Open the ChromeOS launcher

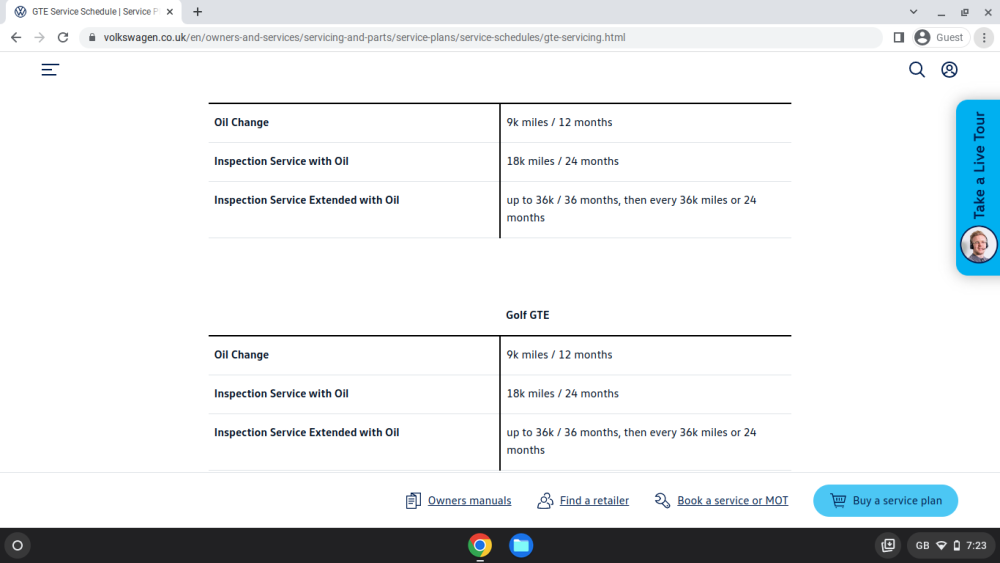coord(18,546)
